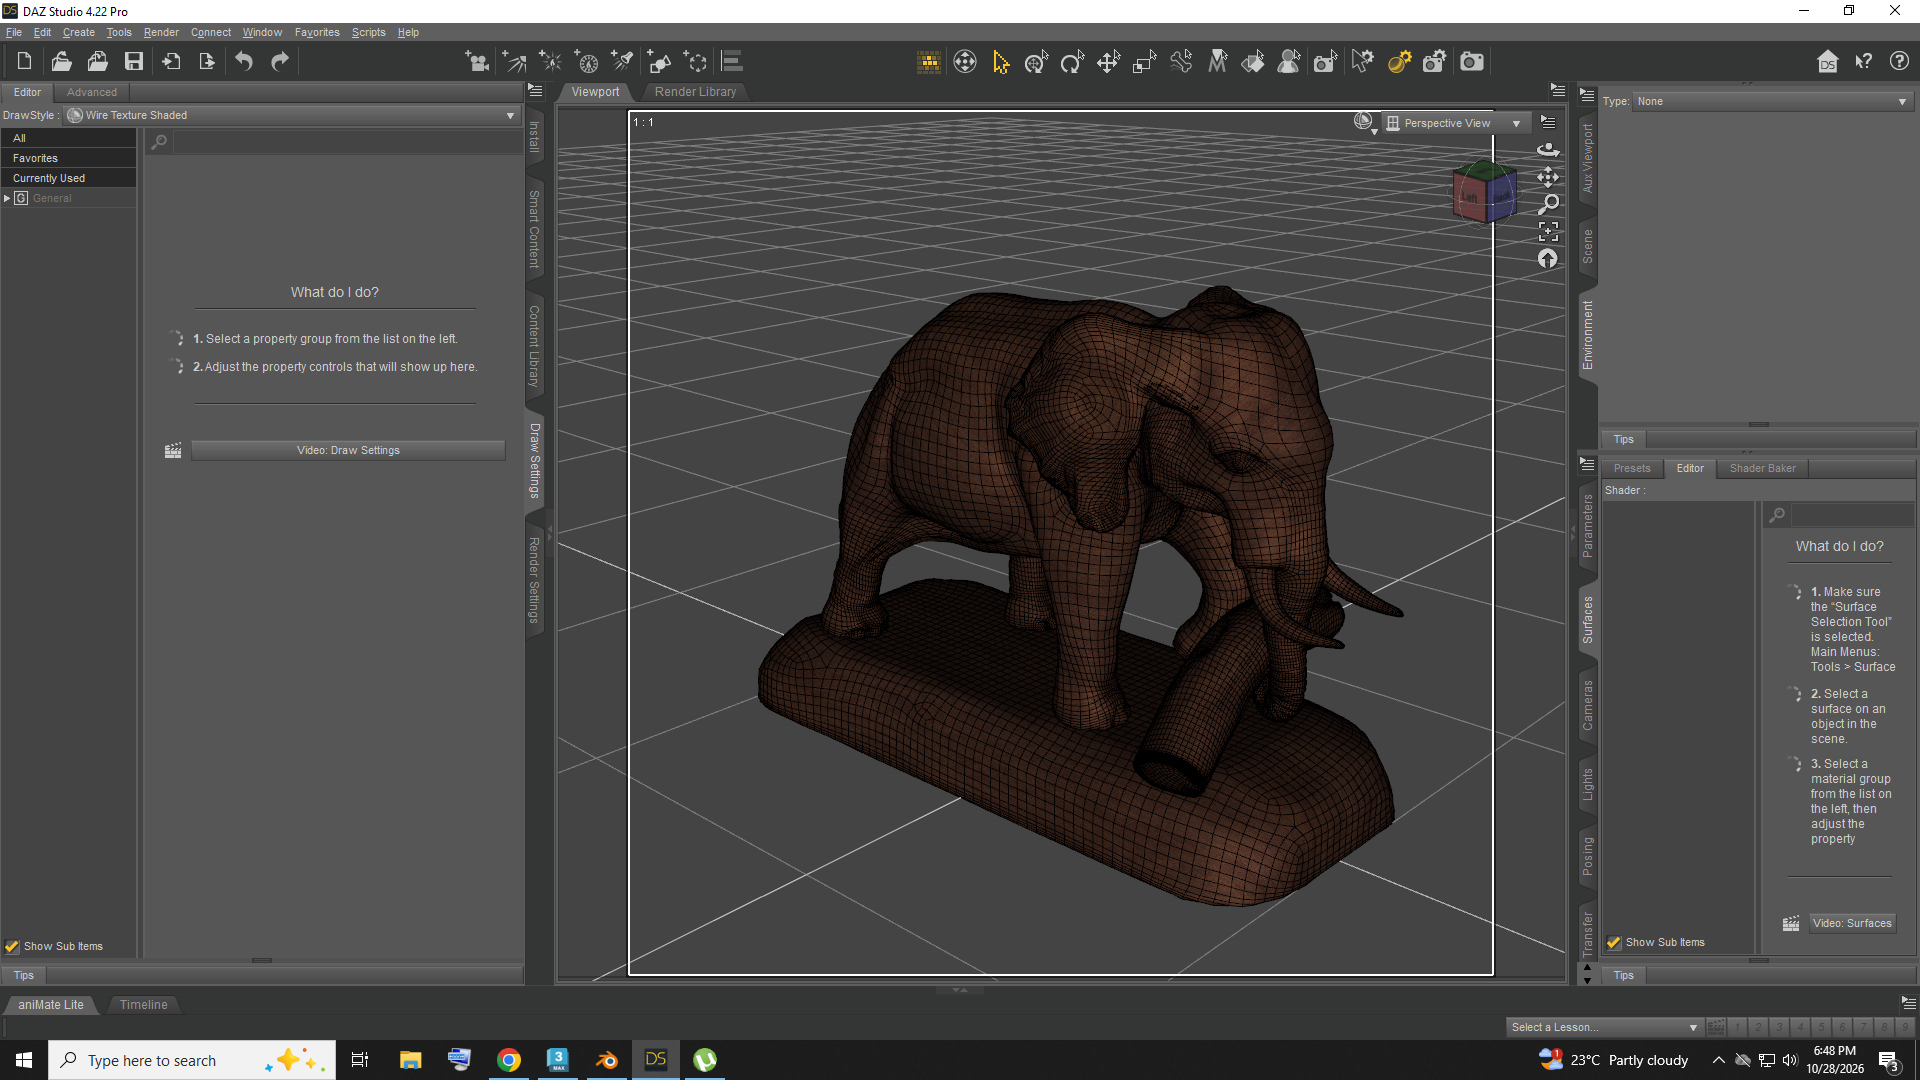Create a new primitive shape icon
Viewport: 1920px width, 1080px height.
[659, 62]
